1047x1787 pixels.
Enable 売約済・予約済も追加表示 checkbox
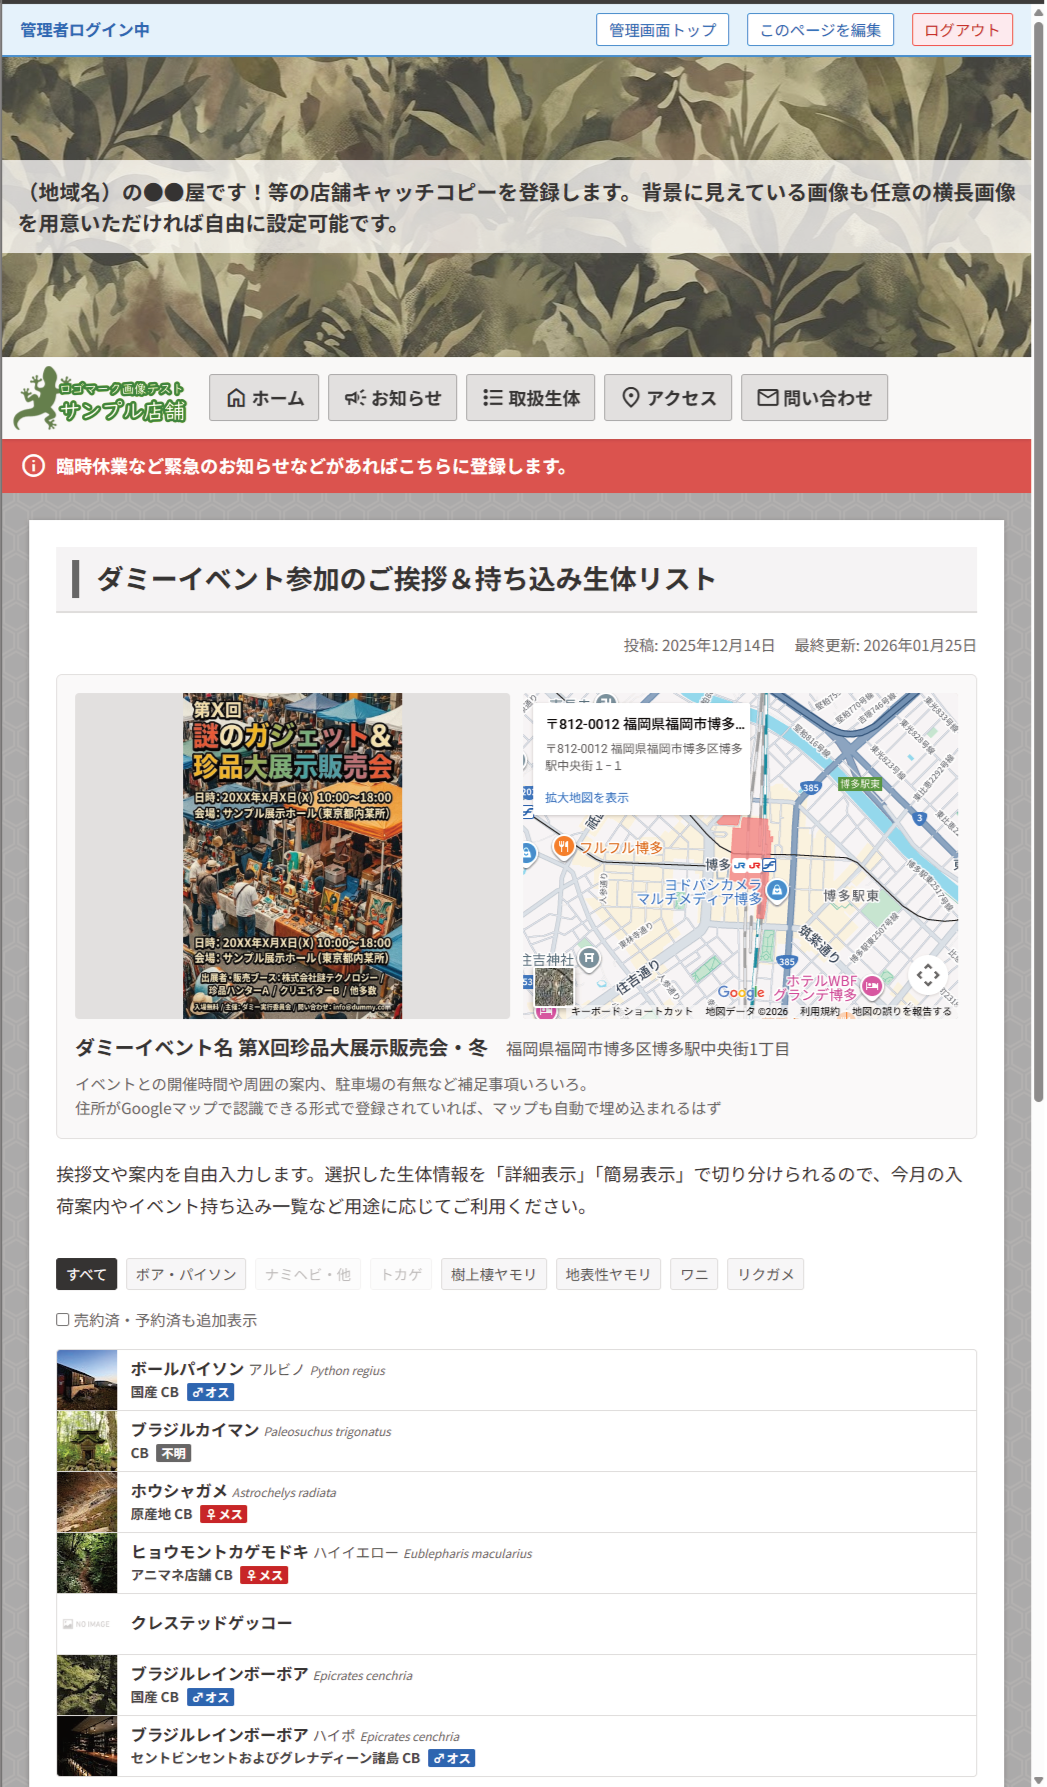pos(63,1320)
